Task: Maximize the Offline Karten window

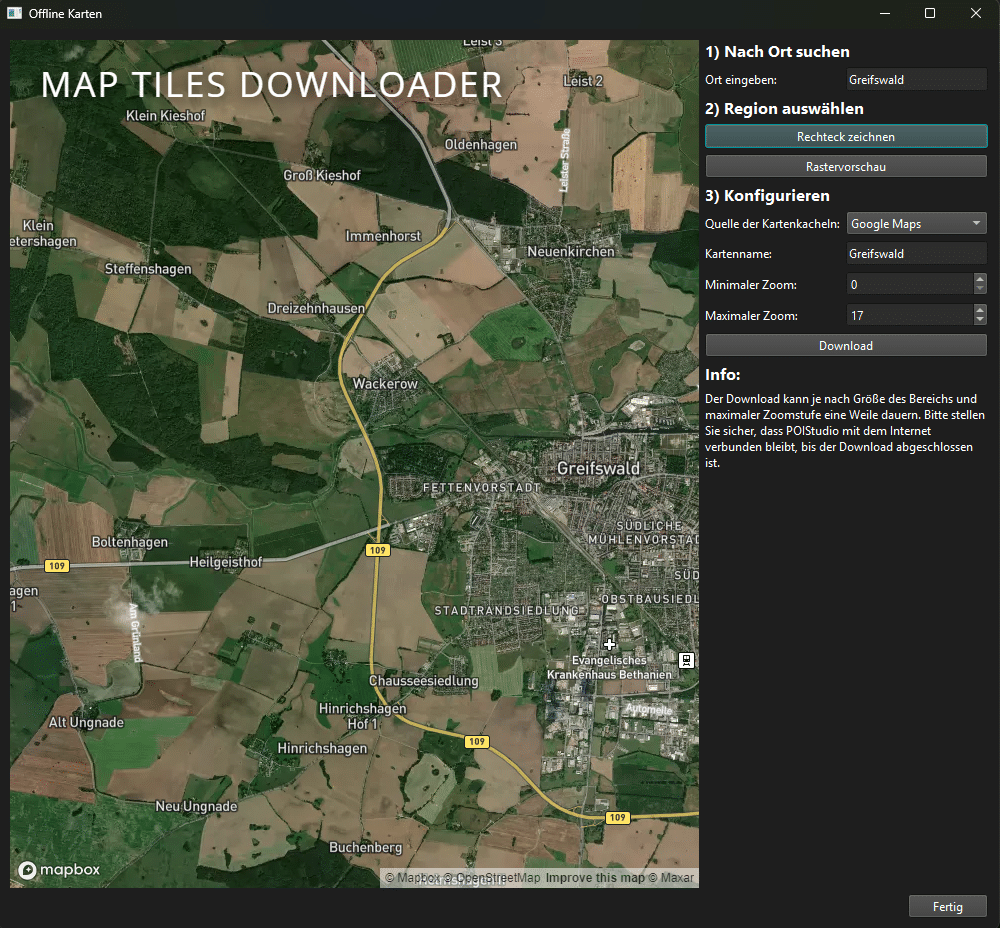Action: 930,14
